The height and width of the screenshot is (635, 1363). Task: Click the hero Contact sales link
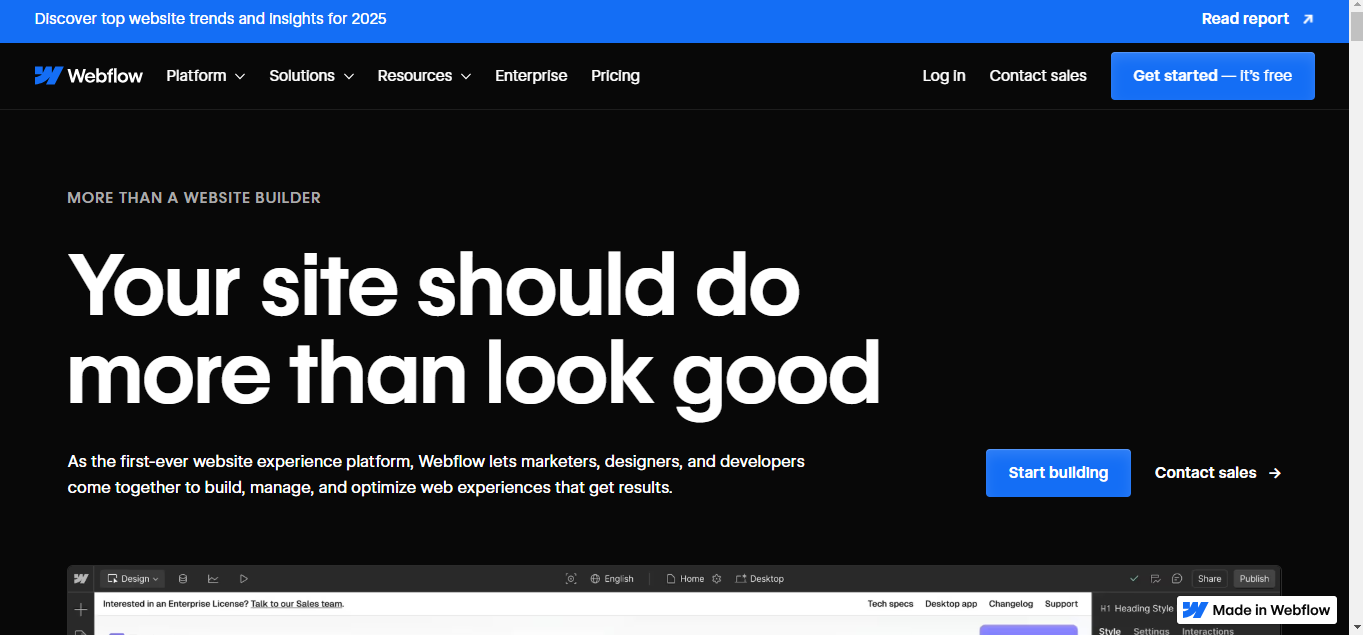click(1218, 473)
